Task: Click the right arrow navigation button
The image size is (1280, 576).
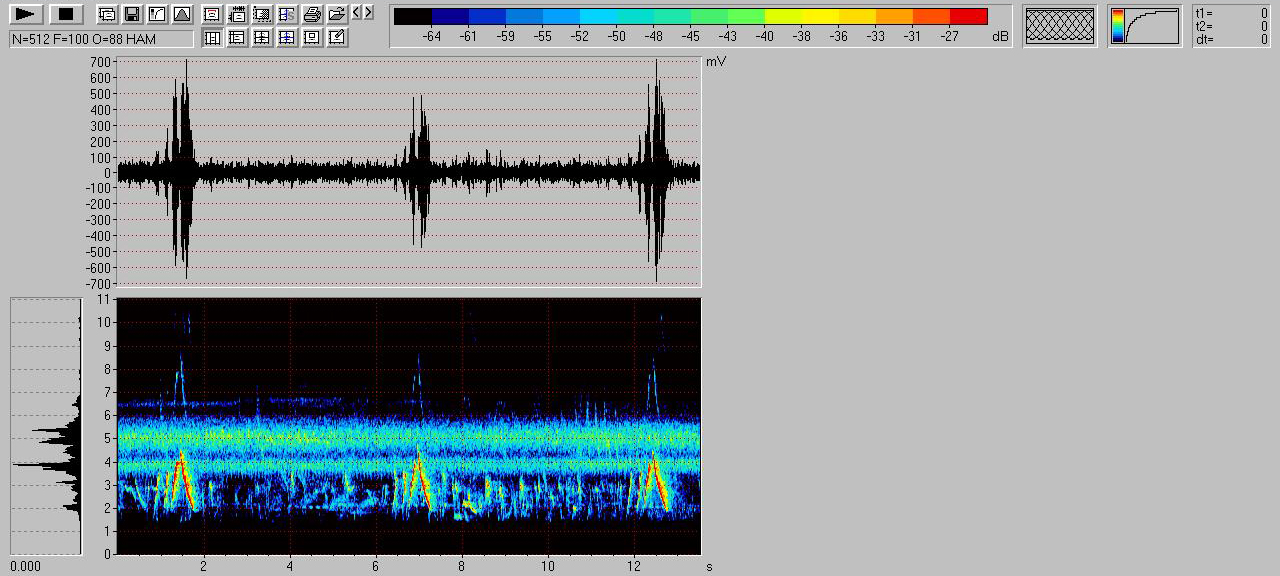Action: pyautogui.click(x=369, y=13)
